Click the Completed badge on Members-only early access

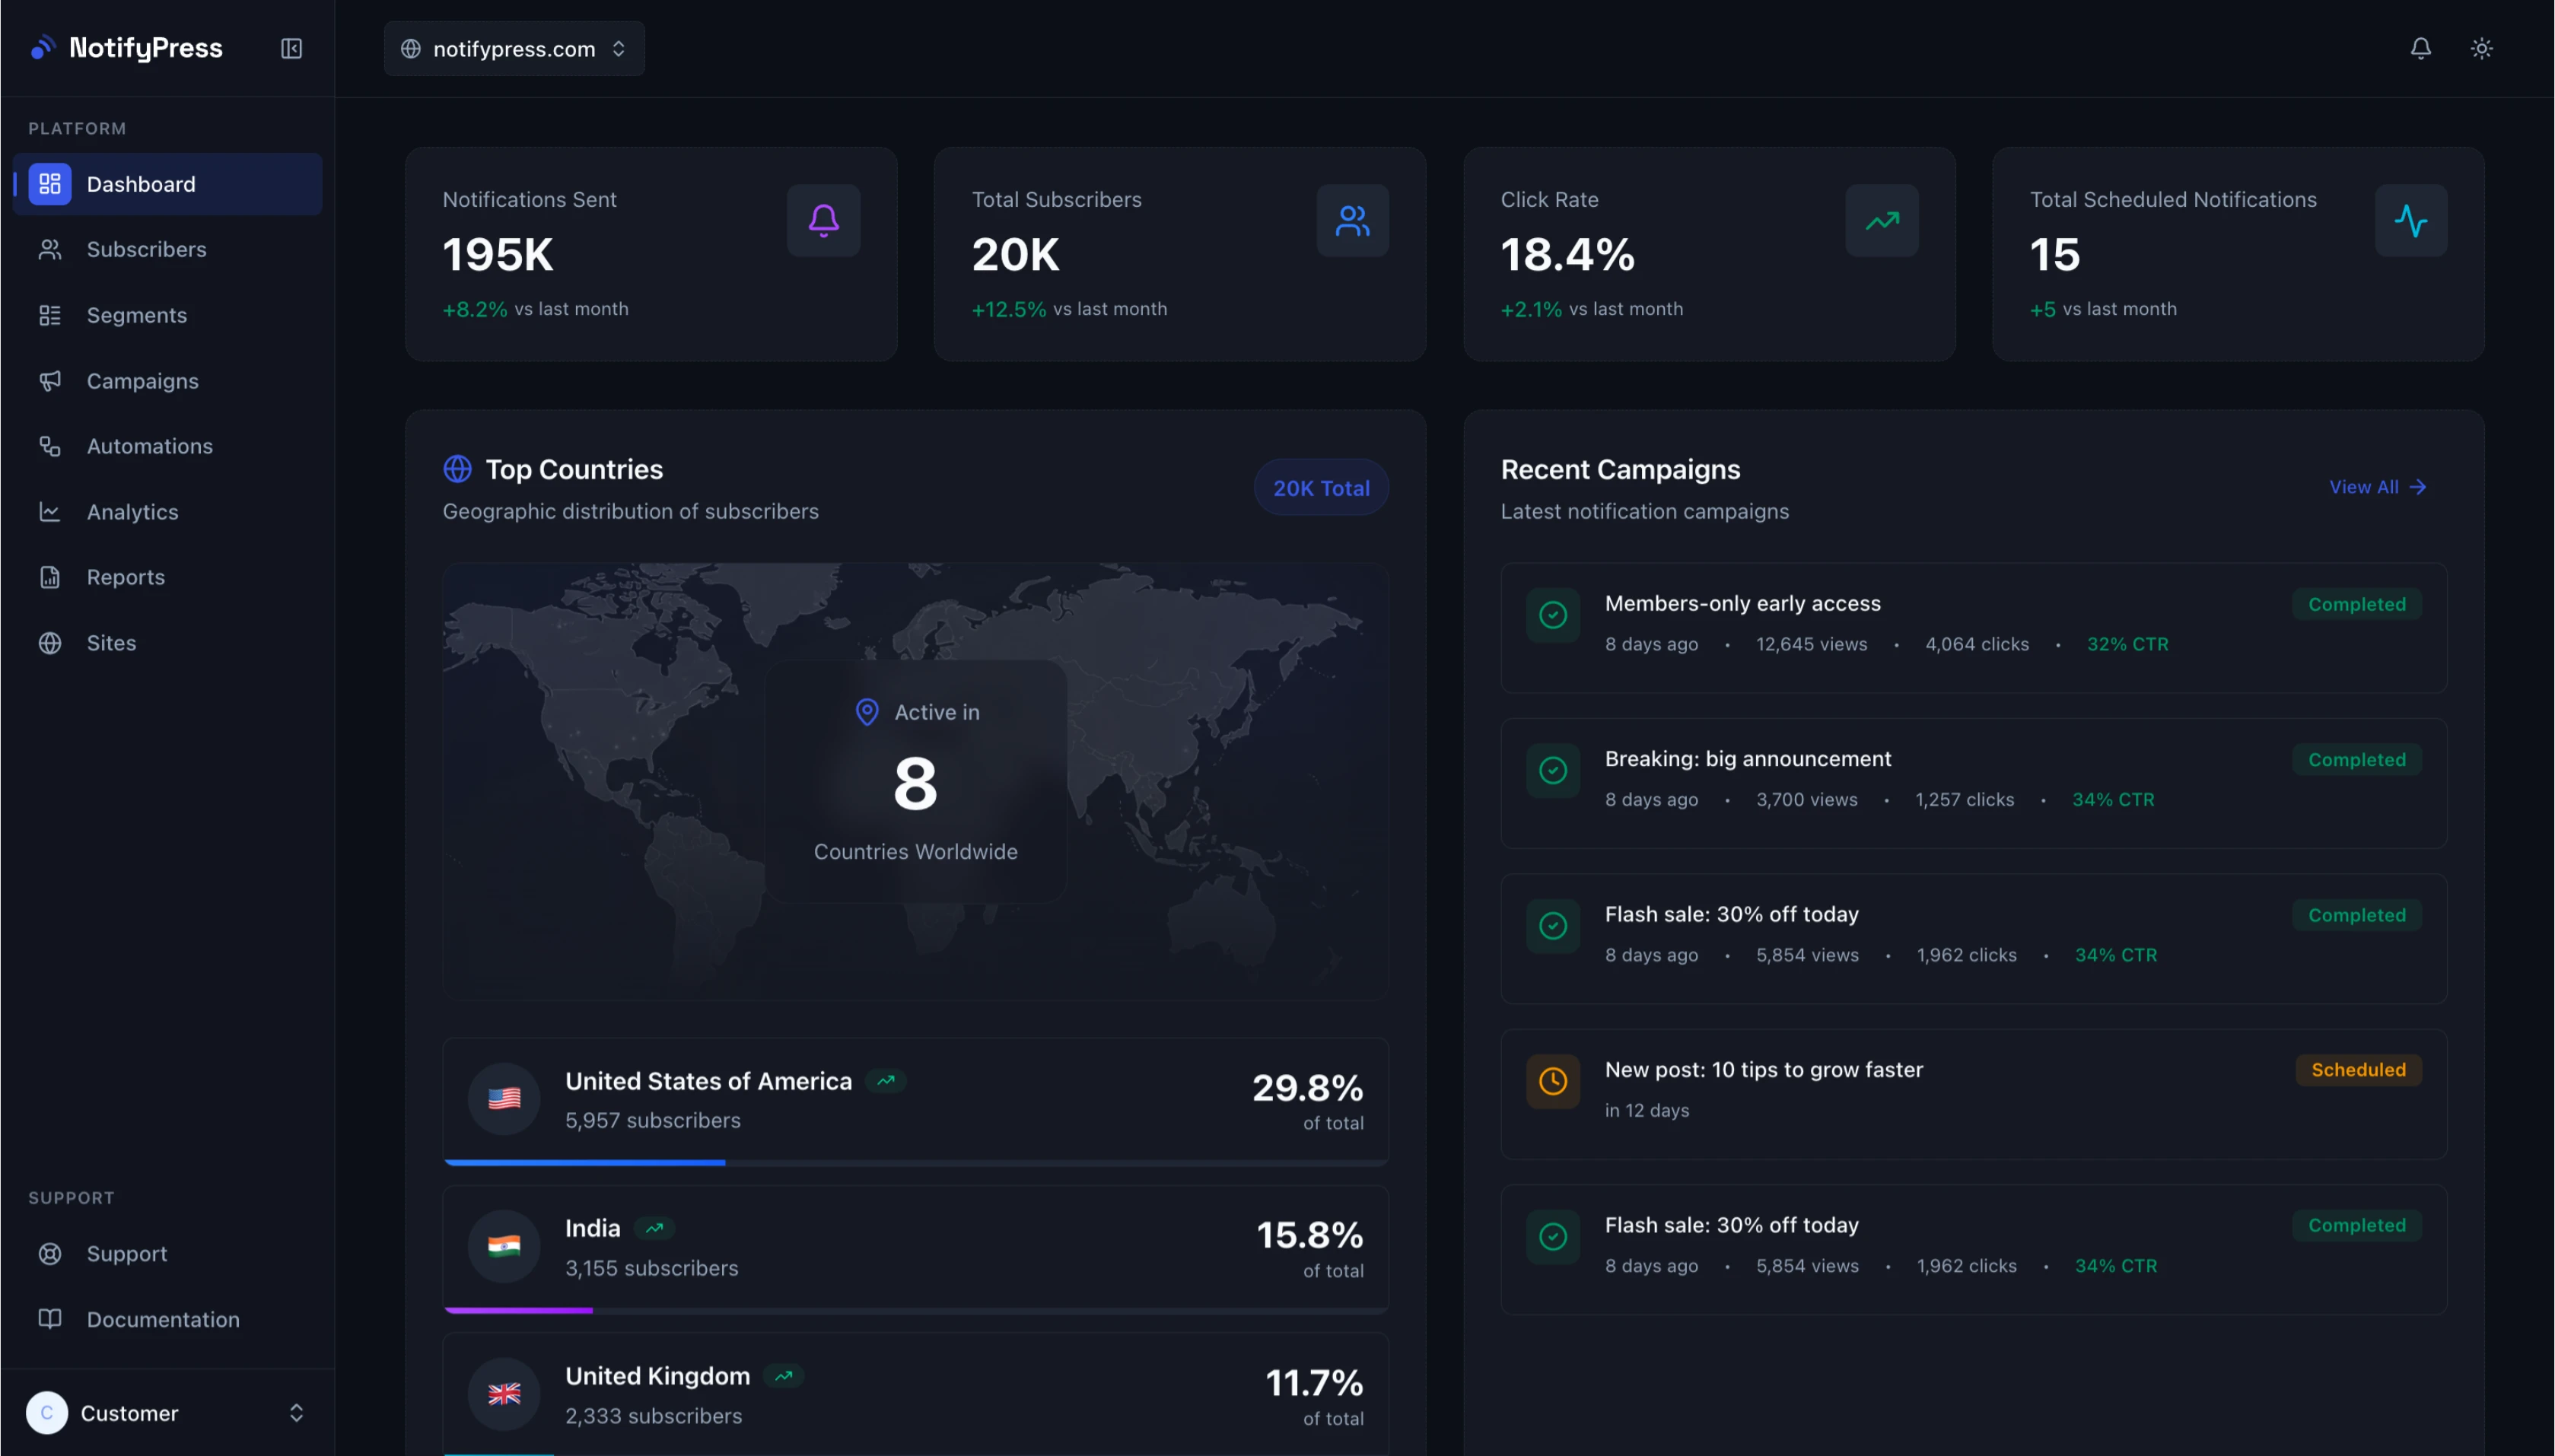click(2356, 604)
